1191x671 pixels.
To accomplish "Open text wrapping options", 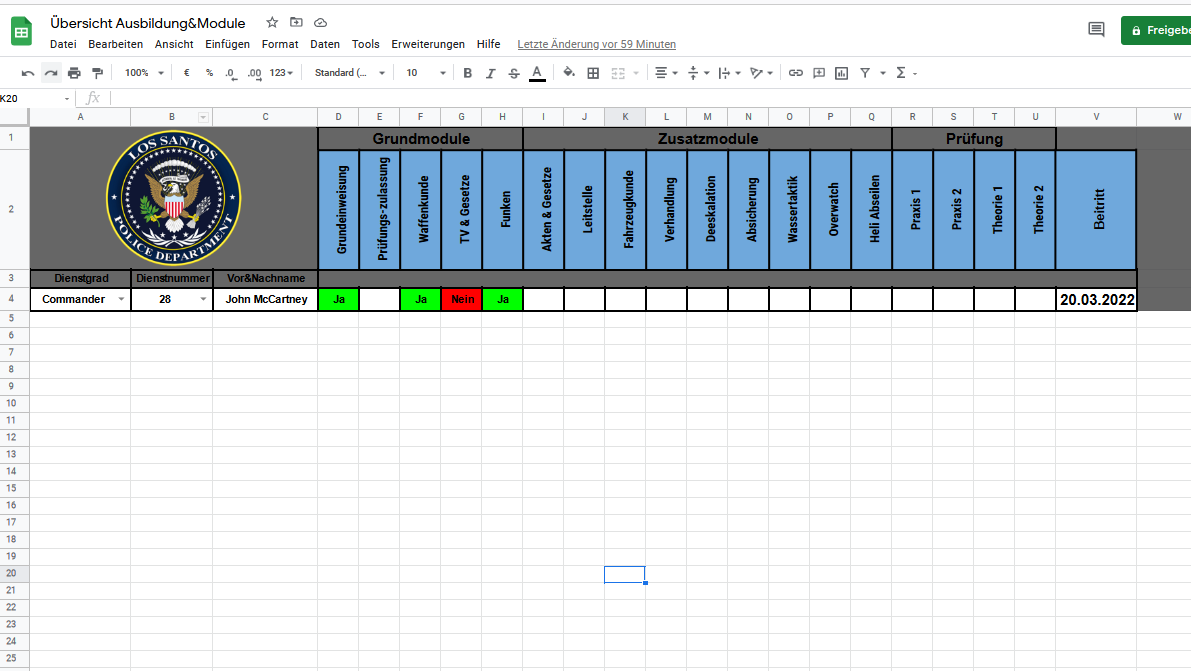I will (x=729, y=73).
